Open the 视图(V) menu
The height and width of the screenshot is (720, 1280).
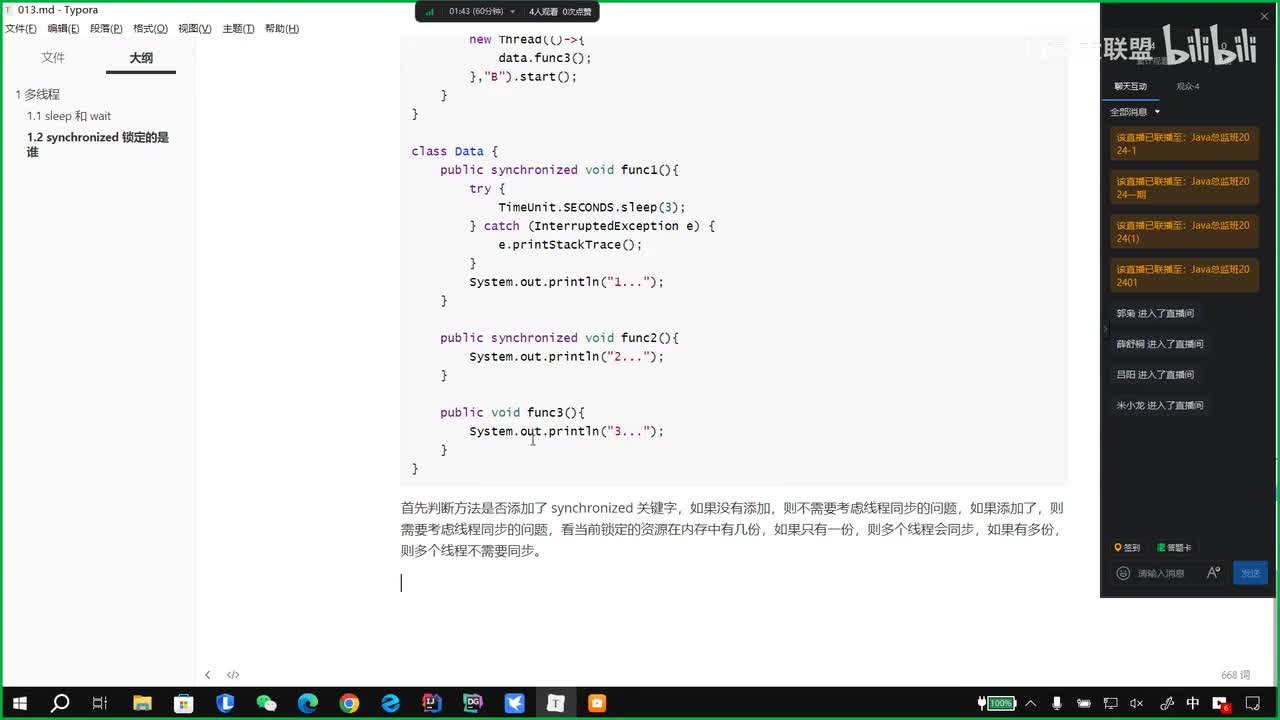[x=195, y=29]
